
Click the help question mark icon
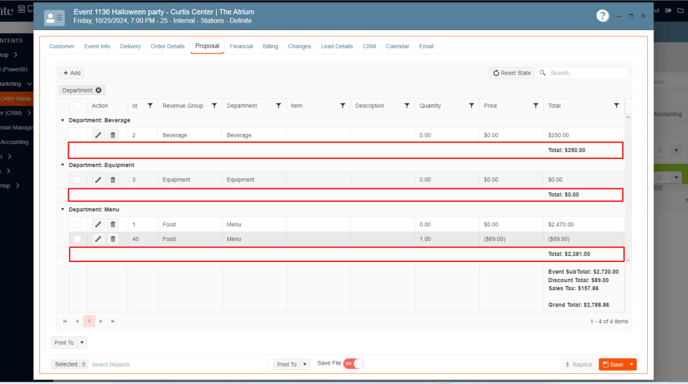click(x=602, y=16)
